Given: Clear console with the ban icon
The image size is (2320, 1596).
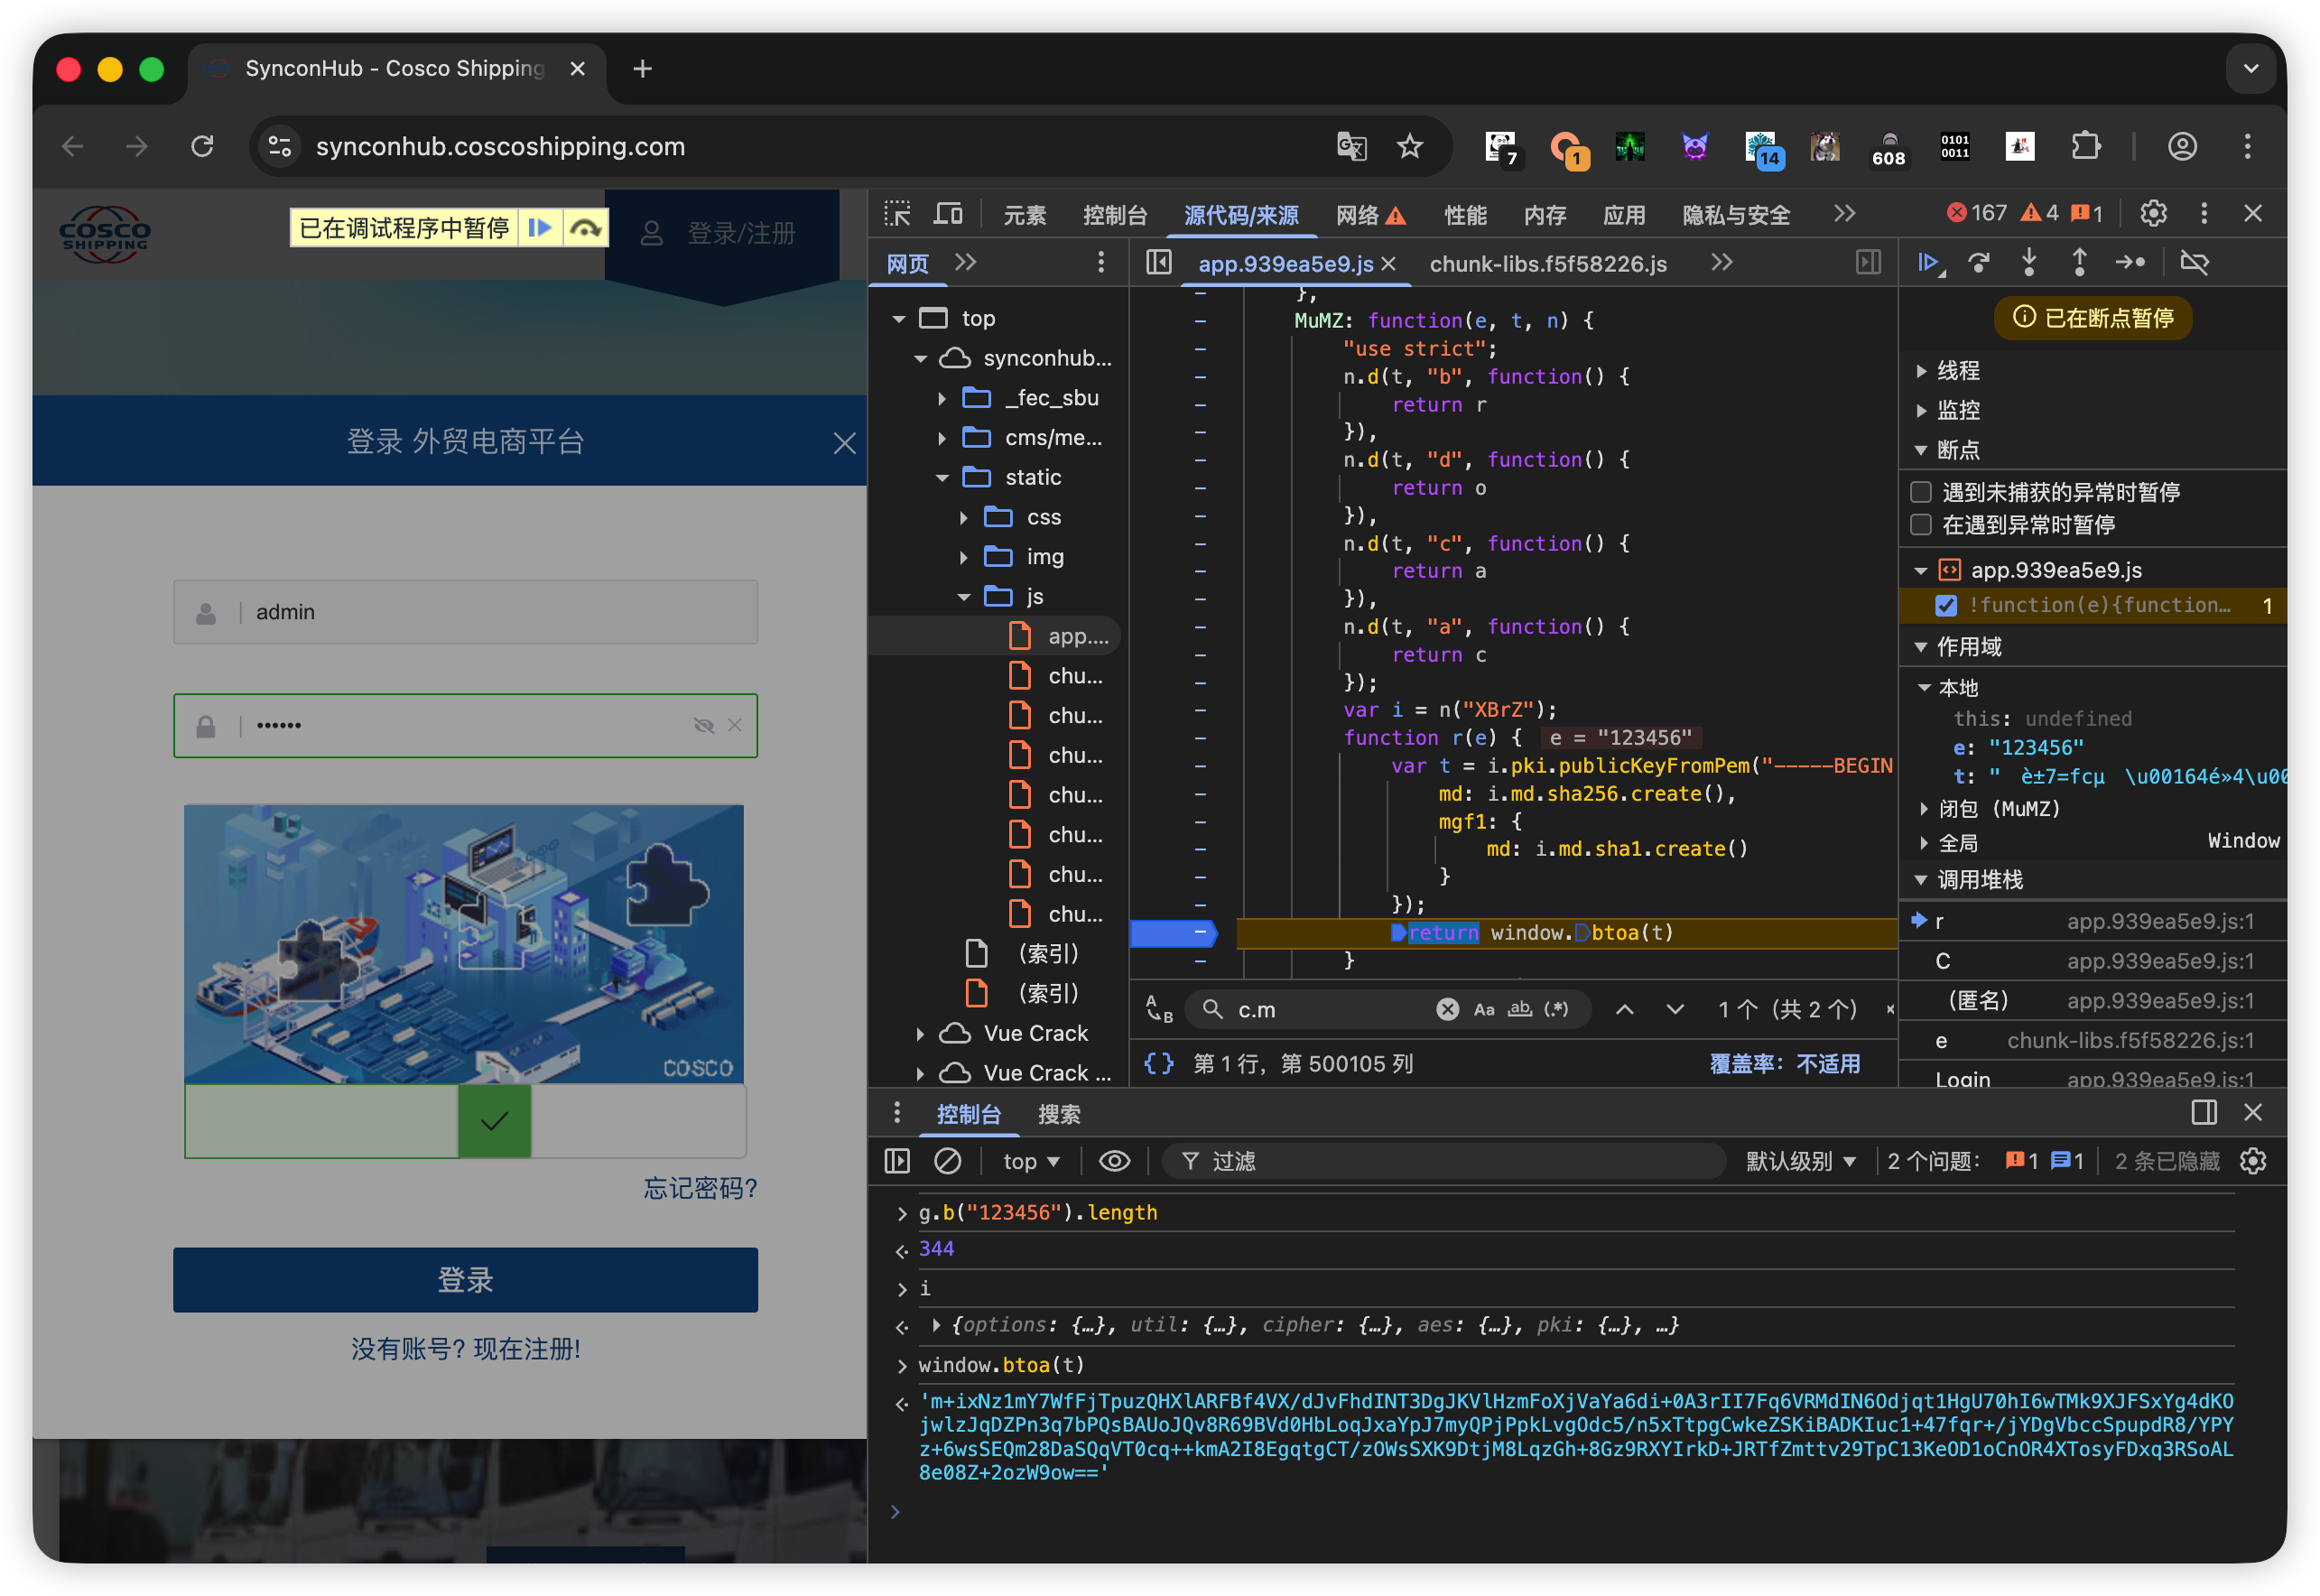Looking at the screenshot, I should [x=947, y=1161].
